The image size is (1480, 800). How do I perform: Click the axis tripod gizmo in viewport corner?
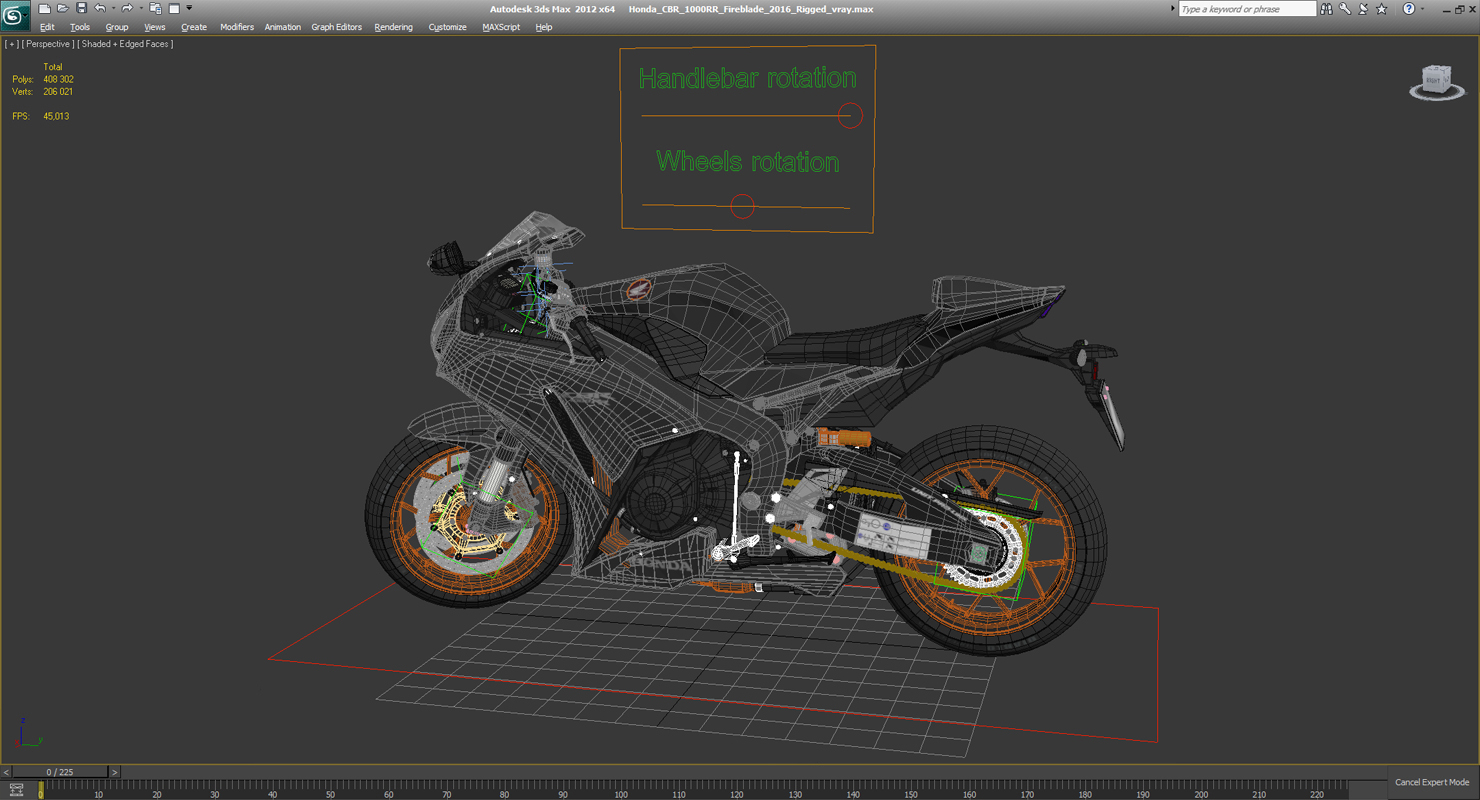28,733
